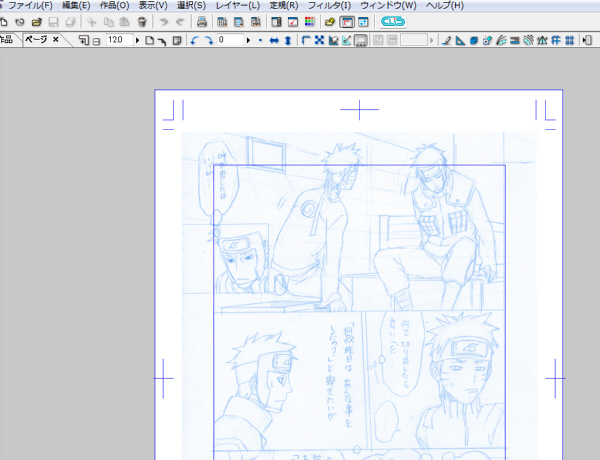Image resolution: width=600 pixels, height=460 pixels.
Task: Flip view horizontally with blue double arrow
Action: [x=274, y=40]
